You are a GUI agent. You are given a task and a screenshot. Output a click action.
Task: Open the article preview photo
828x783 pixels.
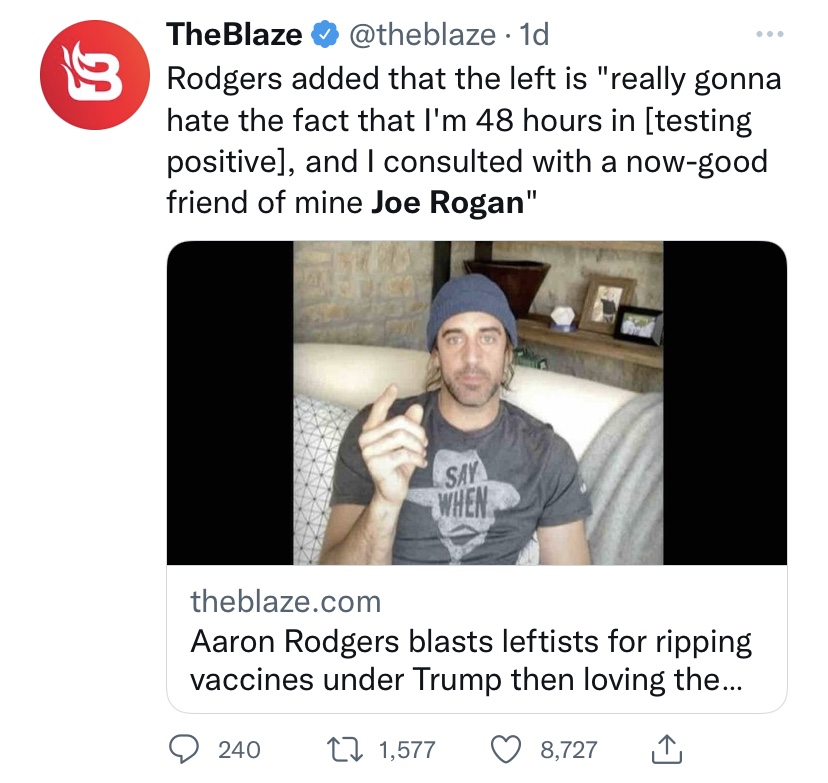[x=476, y=403]
